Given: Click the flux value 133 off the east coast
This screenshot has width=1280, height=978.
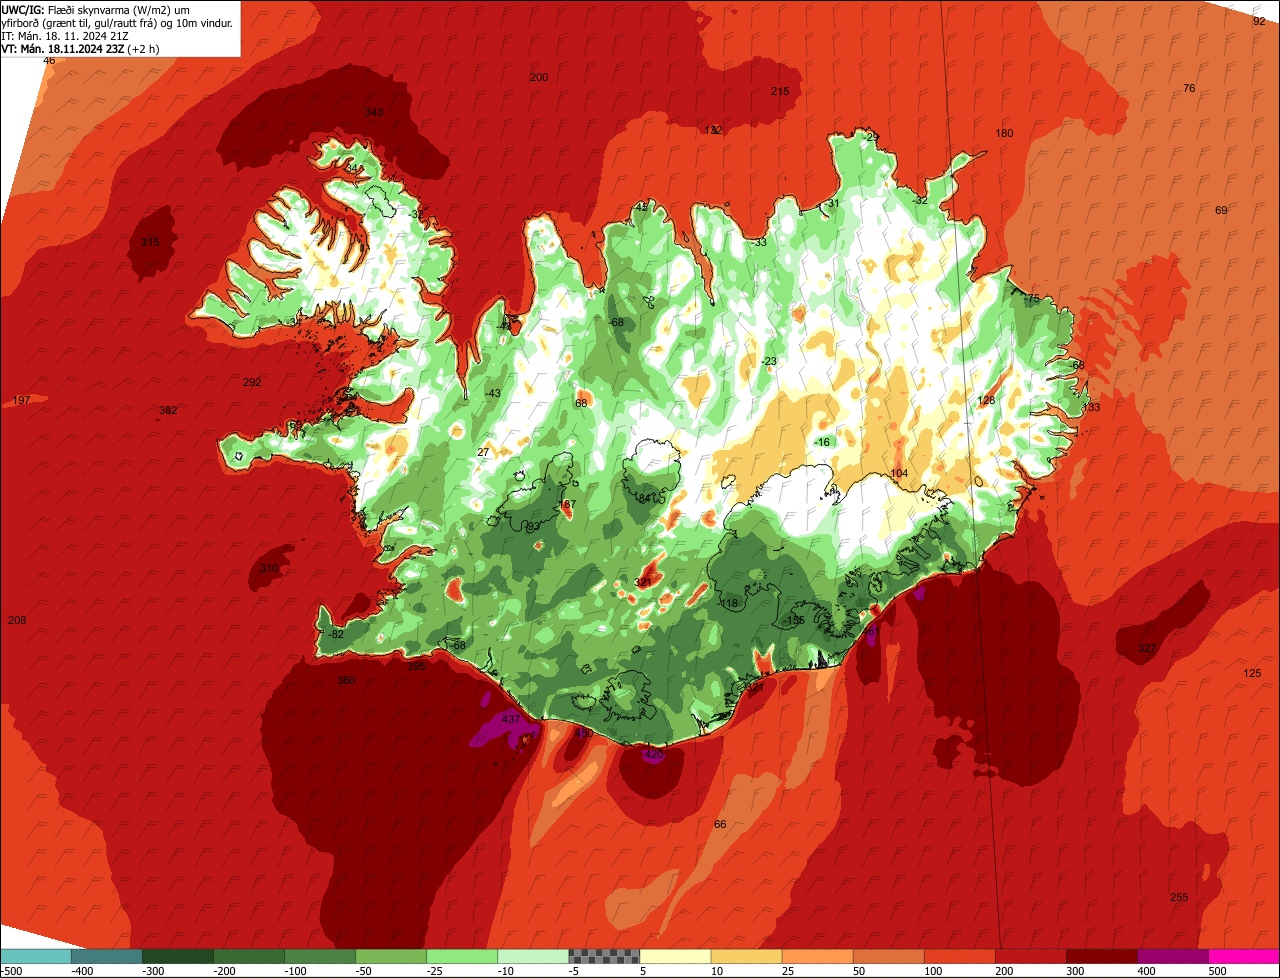Looking at the screenshot, I should (x=1091, y=407).
